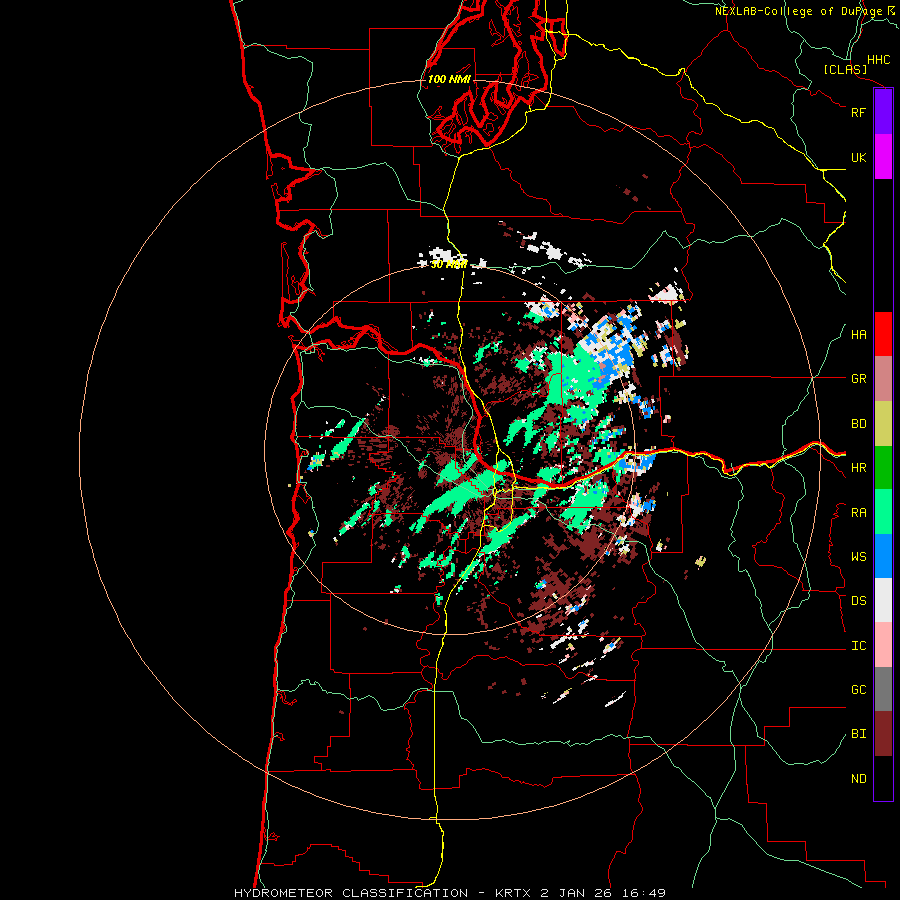The width and height of the screenshot is (900, 900).
Task: Click the GR legend label
Action: pos(858,379)
